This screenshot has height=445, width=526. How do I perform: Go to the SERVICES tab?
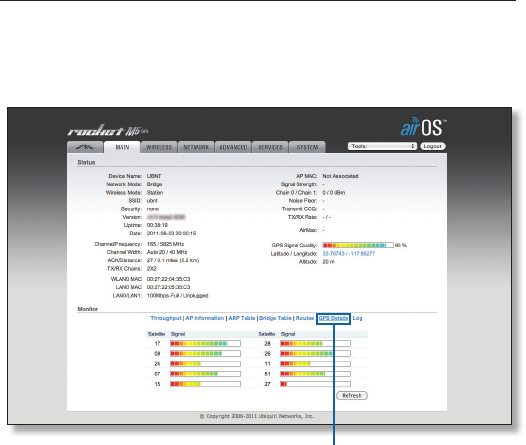point(270,147)
